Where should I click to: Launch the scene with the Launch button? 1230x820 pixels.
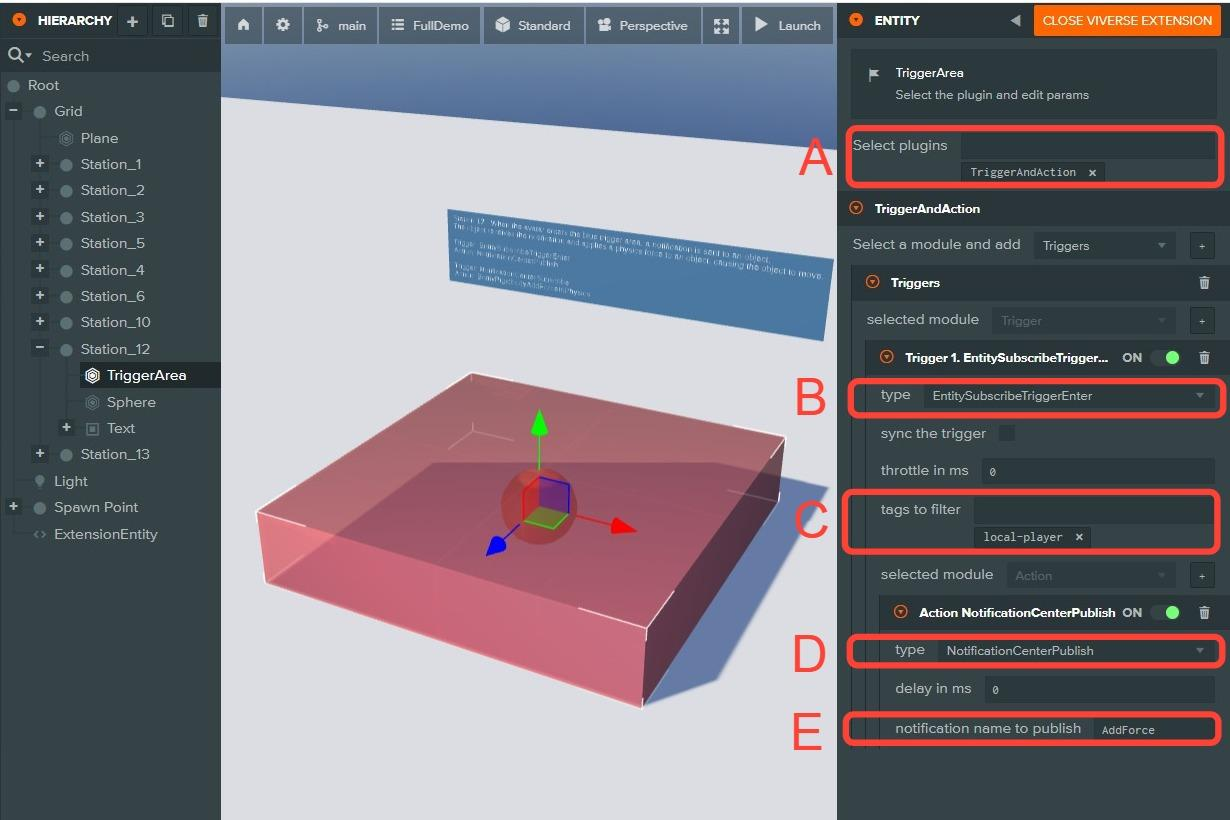click(x=787, y=26)
